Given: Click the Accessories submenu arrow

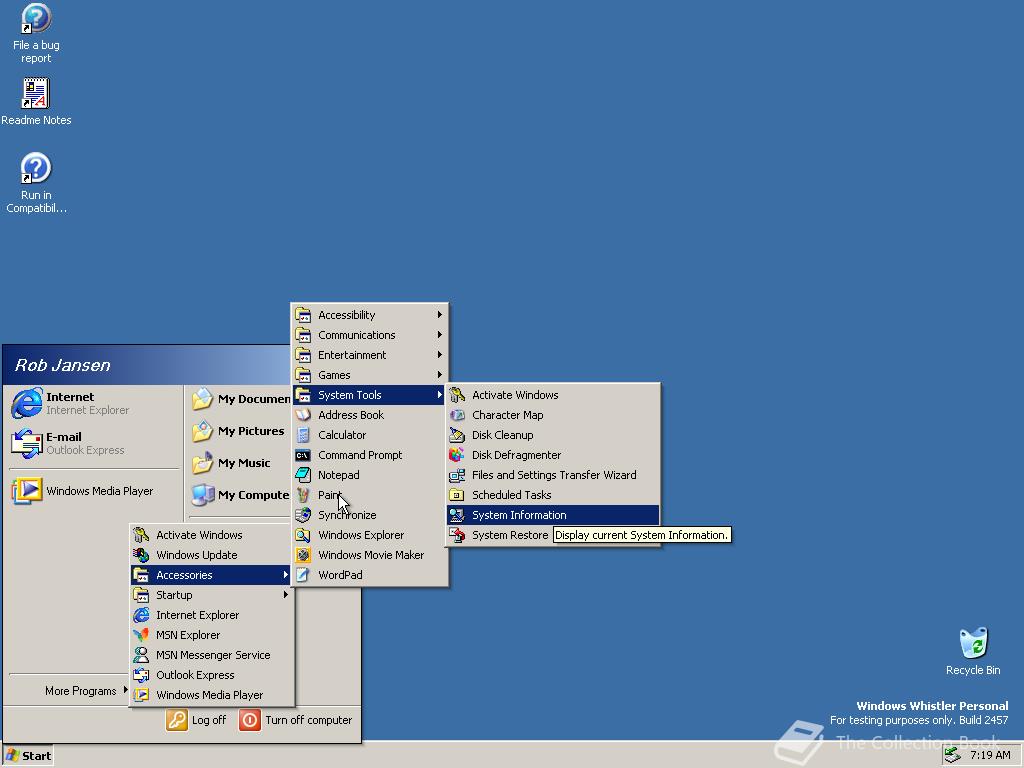Looking at the screenshot, I should pos(285,575).
